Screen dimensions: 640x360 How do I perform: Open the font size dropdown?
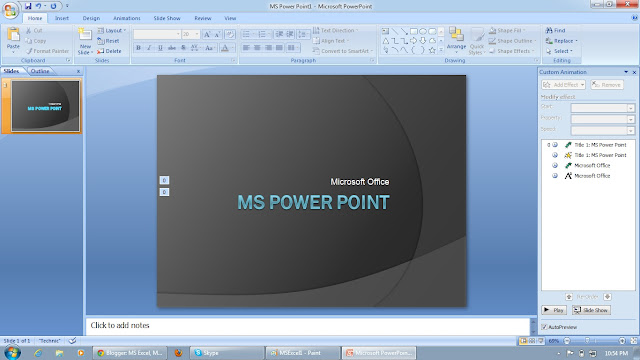[197, 34]
